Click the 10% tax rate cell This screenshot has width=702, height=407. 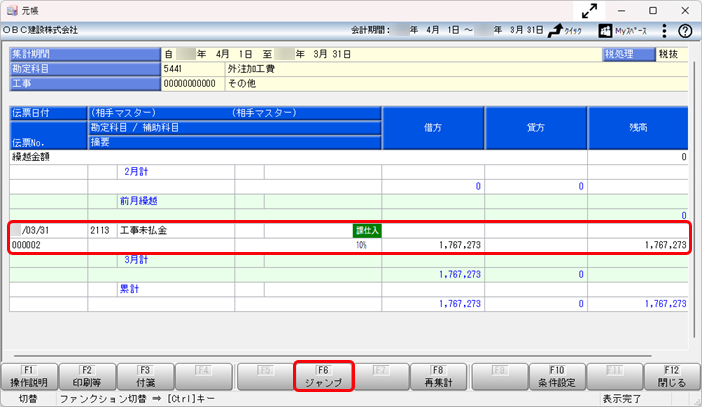pos(361,245)
